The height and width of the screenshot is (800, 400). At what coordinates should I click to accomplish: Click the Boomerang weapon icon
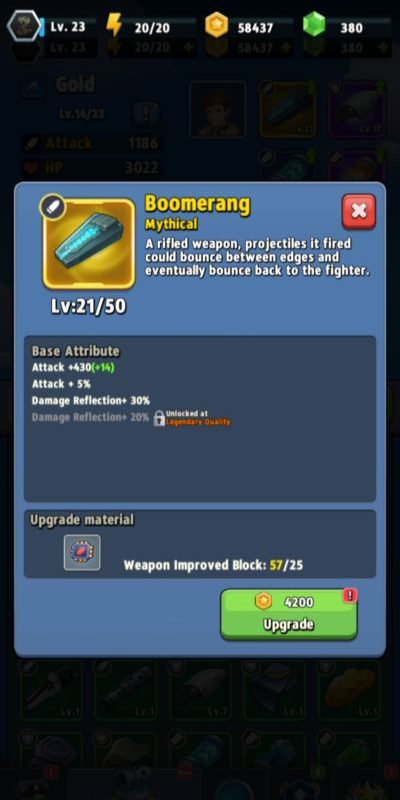(x=89, y=244)
